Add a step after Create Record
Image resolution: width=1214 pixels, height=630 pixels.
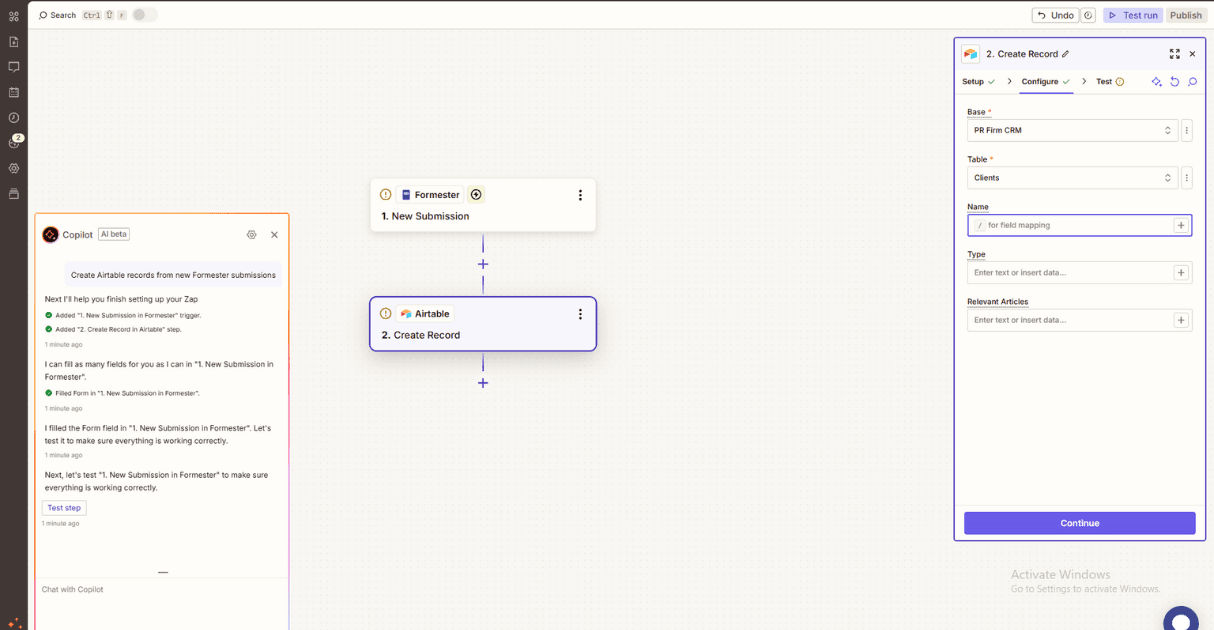point(483,383)
